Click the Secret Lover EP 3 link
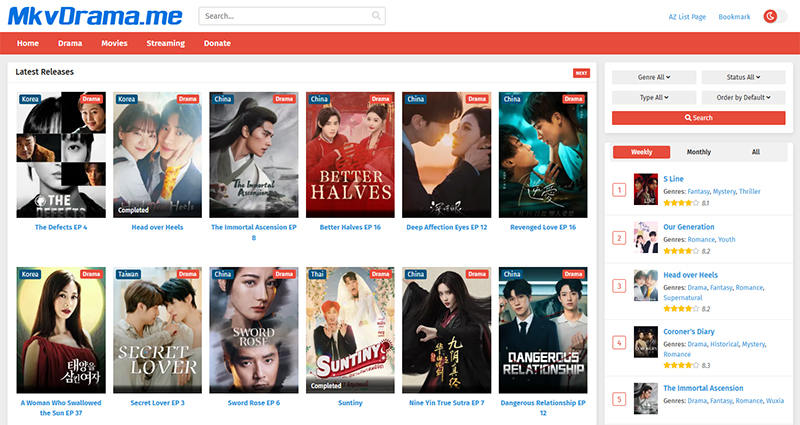The height and width of the screenshot is (425, 800). click(157, 403)
